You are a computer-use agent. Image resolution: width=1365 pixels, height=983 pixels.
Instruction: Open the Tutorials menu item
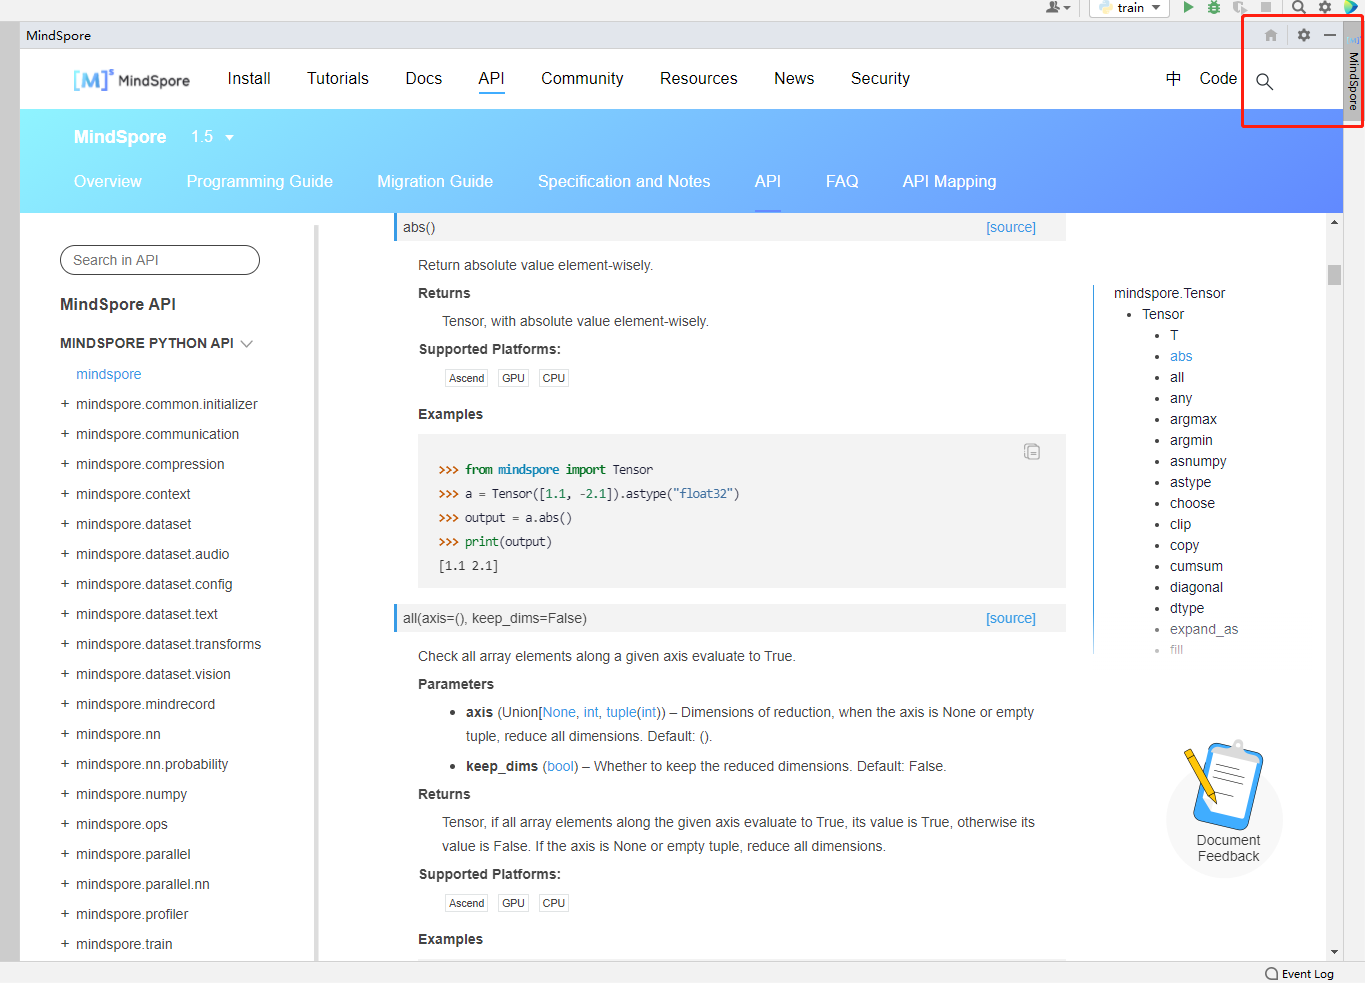tap(338, 78)
